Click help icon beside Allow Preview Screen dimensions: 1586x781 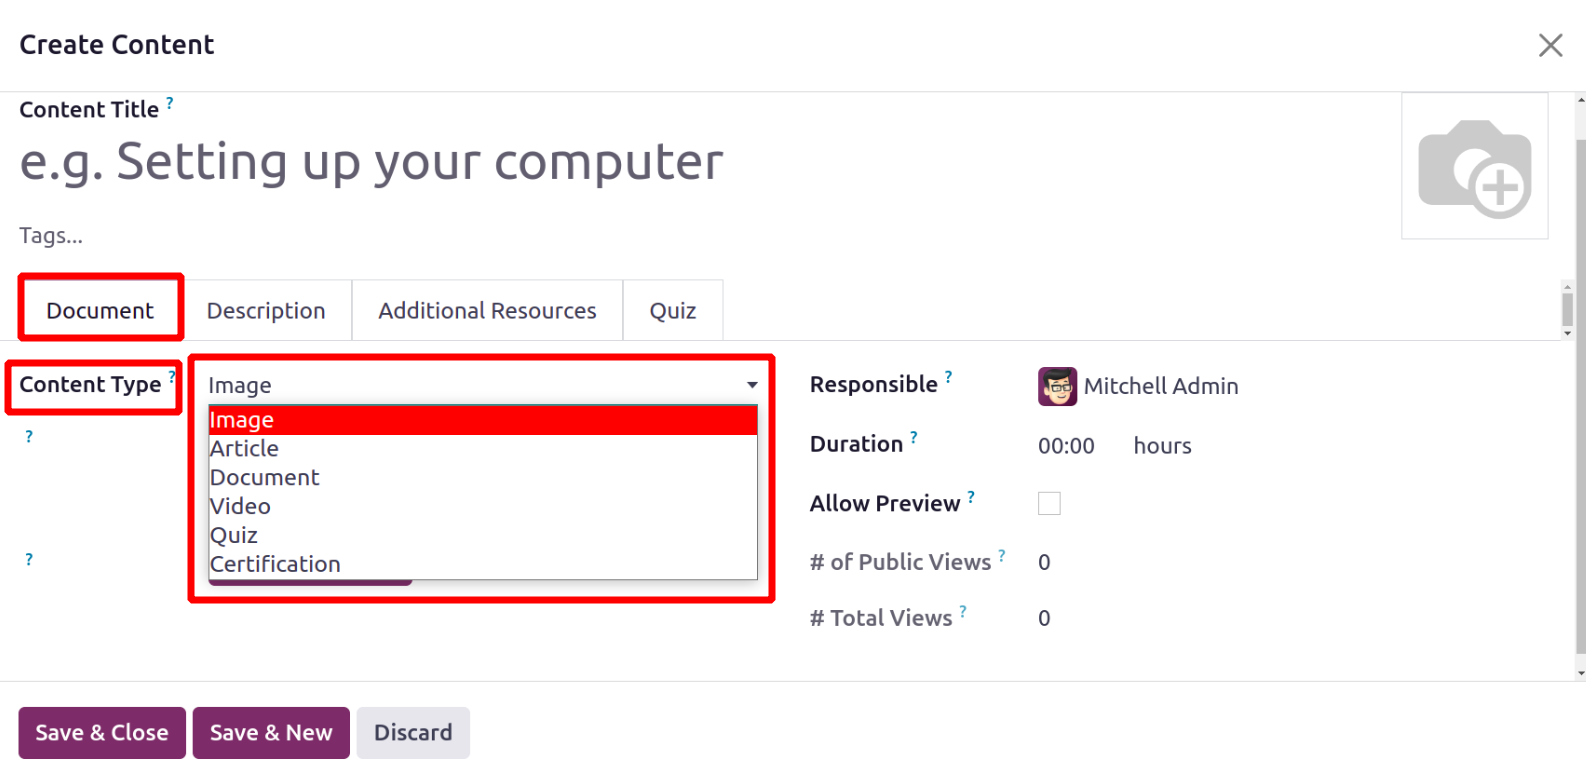click(x=971, y=496)
